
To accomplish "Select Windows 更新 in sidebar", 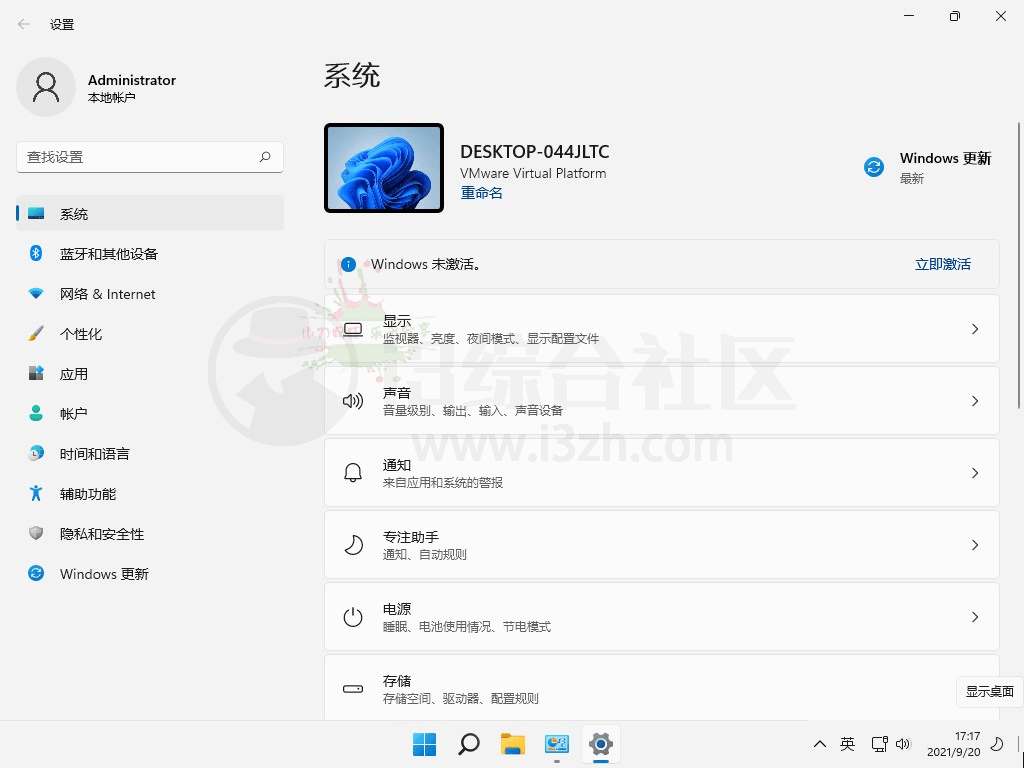I will coord(102,573).
